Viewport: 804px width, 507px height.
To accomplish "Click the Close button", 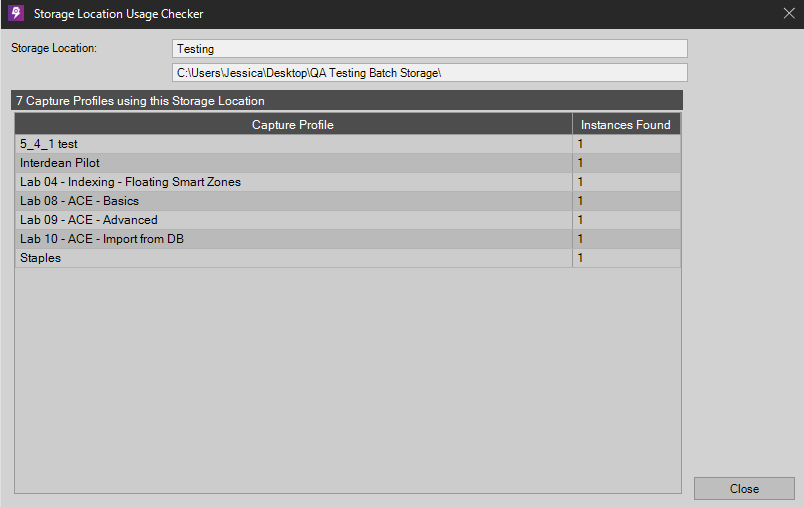I will [x=744, y=489].
